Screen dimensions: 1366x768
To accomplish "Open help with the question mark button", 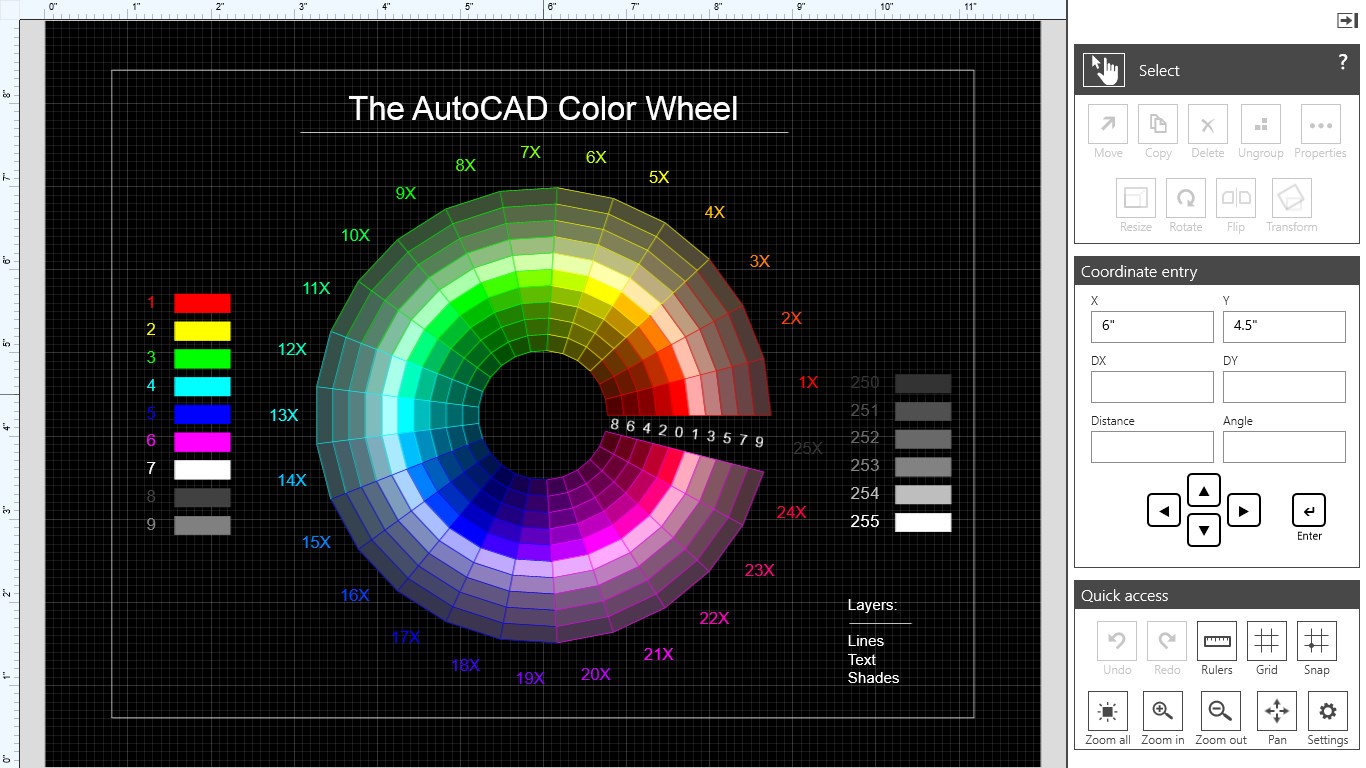I will click(1343, 61).
